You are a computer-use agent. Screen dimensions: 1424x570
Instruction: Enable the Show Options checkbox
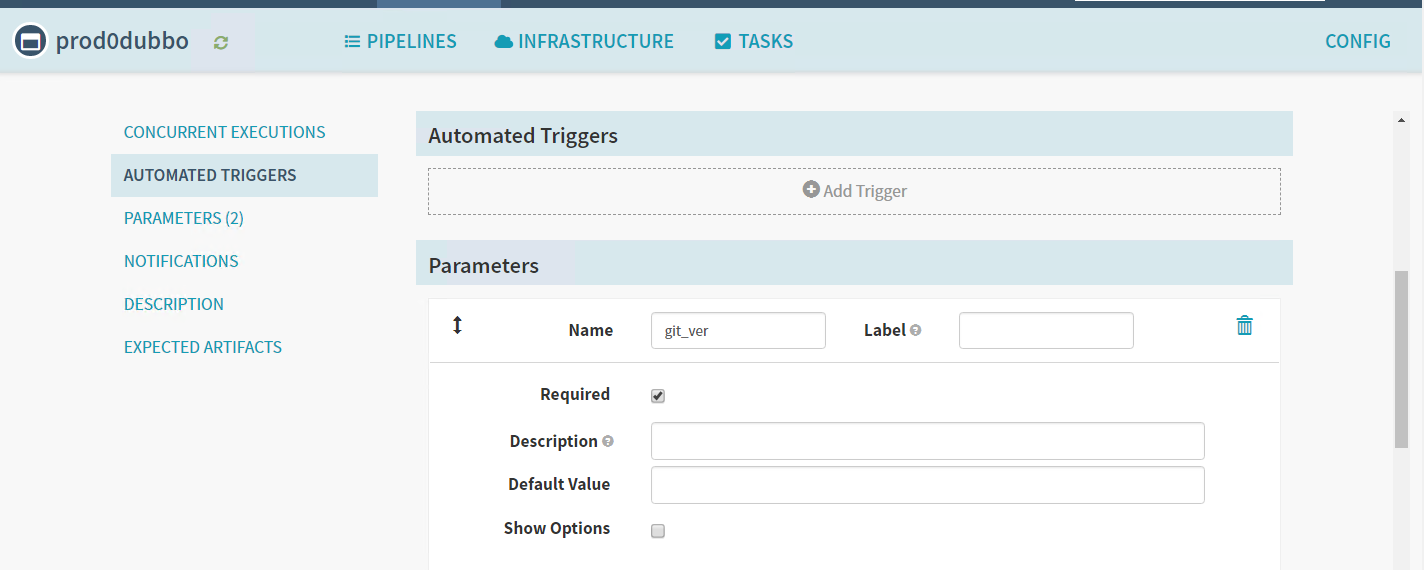coord(658,531)
